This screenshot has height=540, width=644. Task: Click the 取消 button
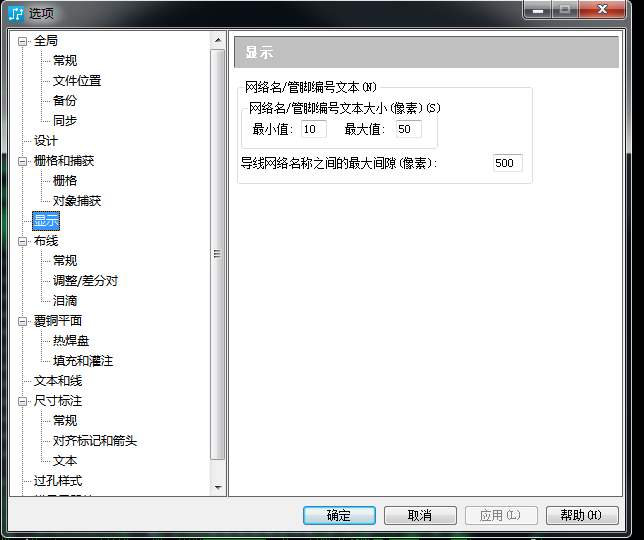[420, 515]
